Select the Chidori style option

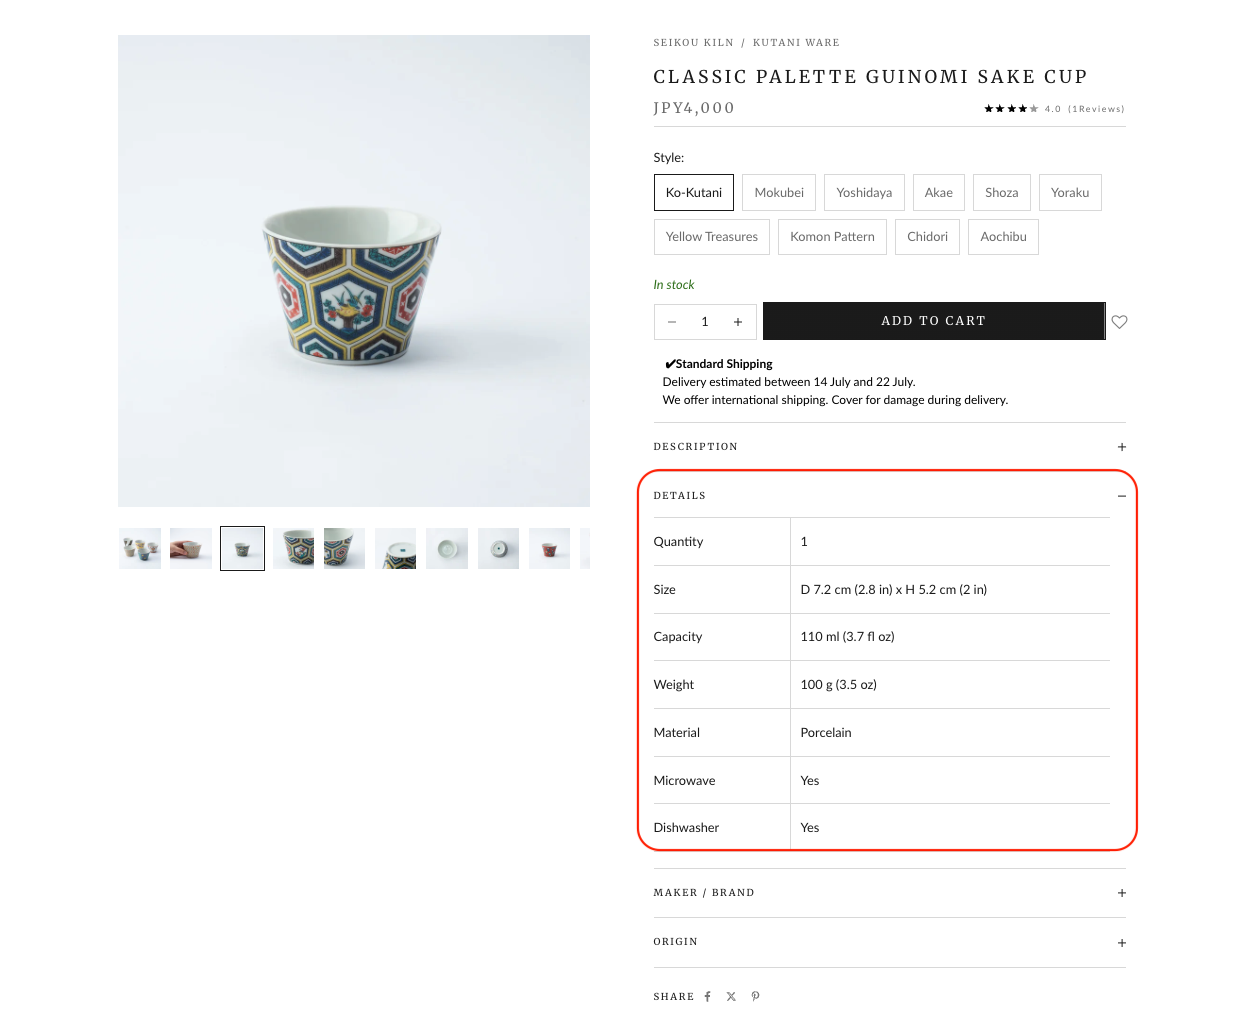coord(927,237)
